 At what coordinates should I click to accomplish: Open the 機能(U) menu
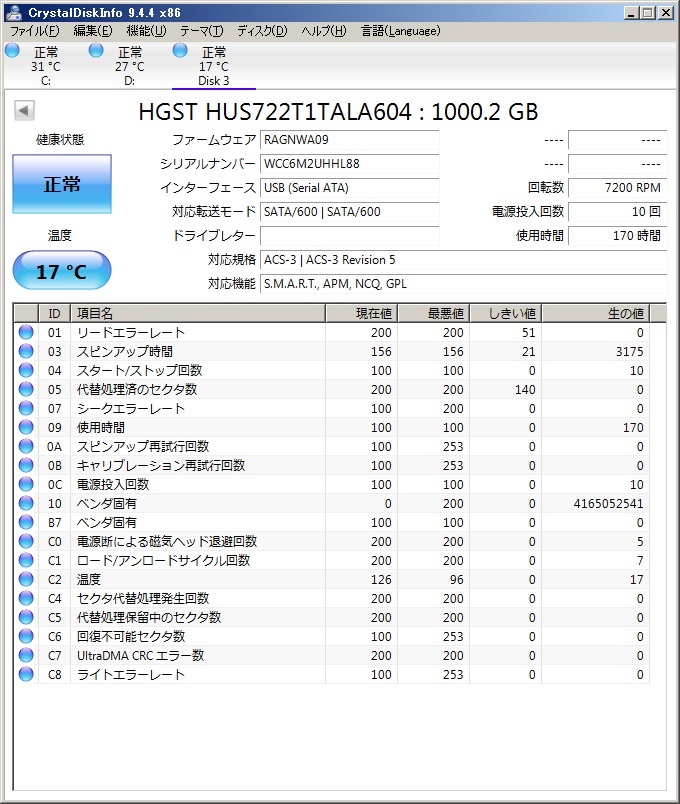coord(147,31)
